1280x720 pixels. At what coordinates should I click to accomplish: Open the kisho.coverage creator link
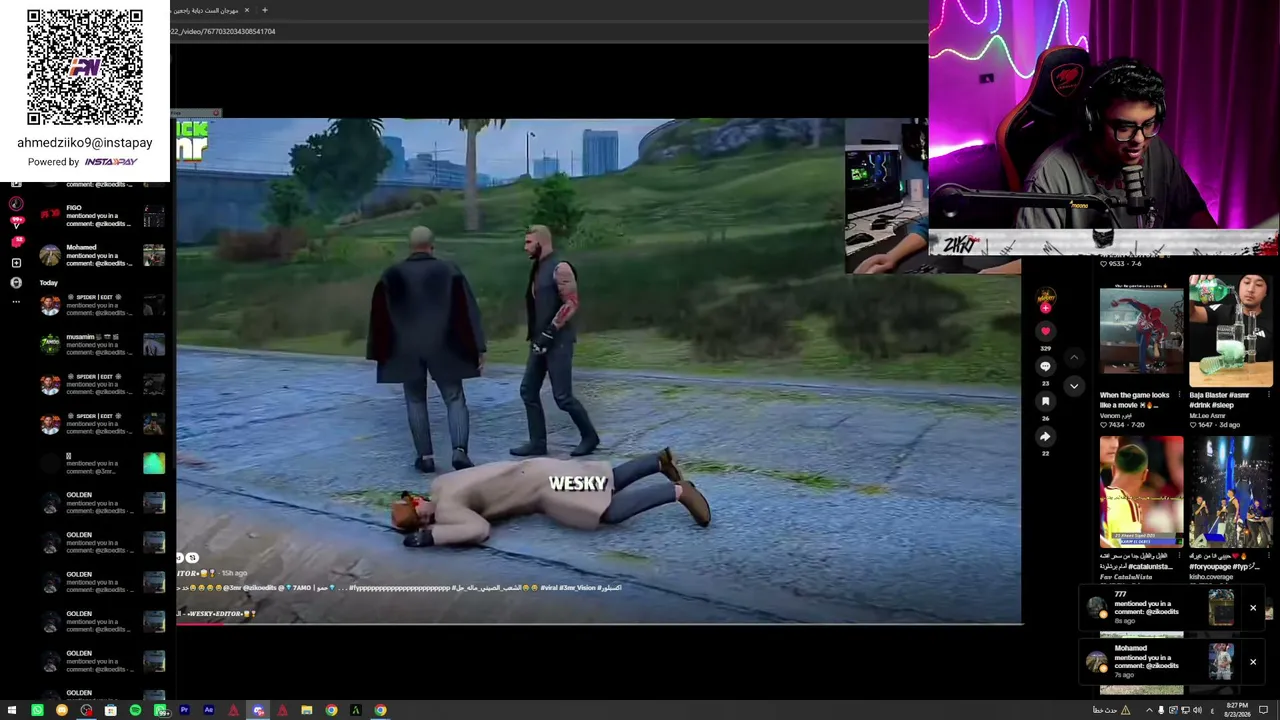[x=1213, y=576]
